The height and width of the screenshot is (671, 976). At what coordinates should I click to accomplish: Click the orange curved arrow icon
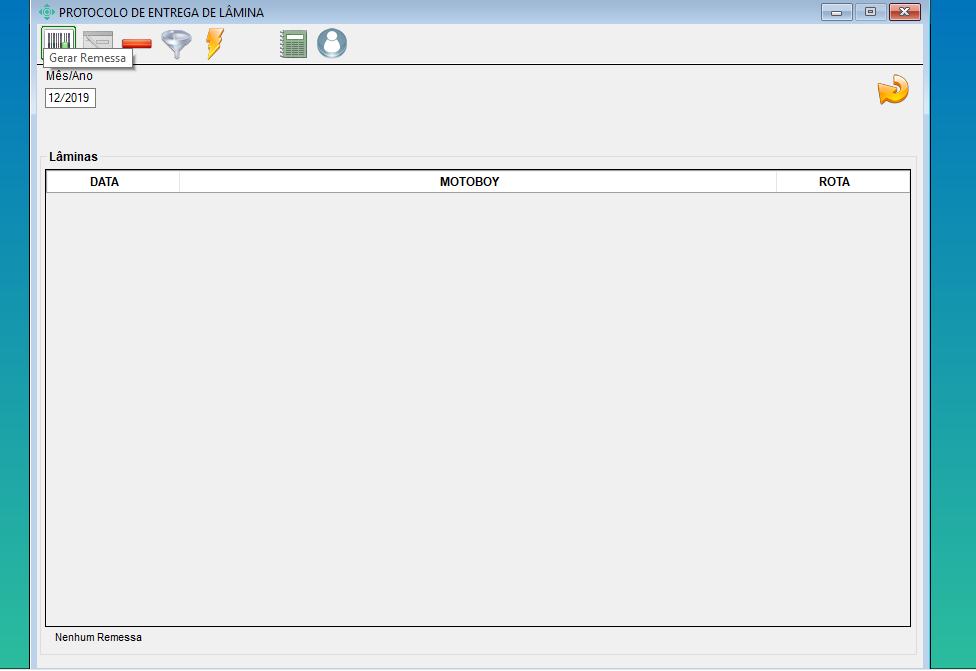click(892, 90)
